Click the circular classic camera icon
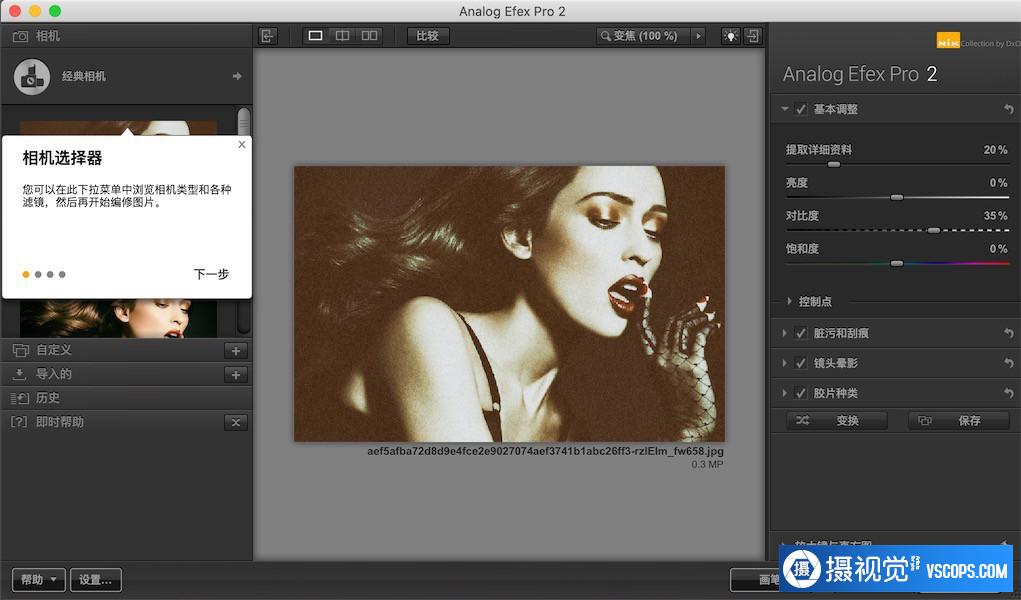Screen dimensions: 1021x600 [31, 77]
